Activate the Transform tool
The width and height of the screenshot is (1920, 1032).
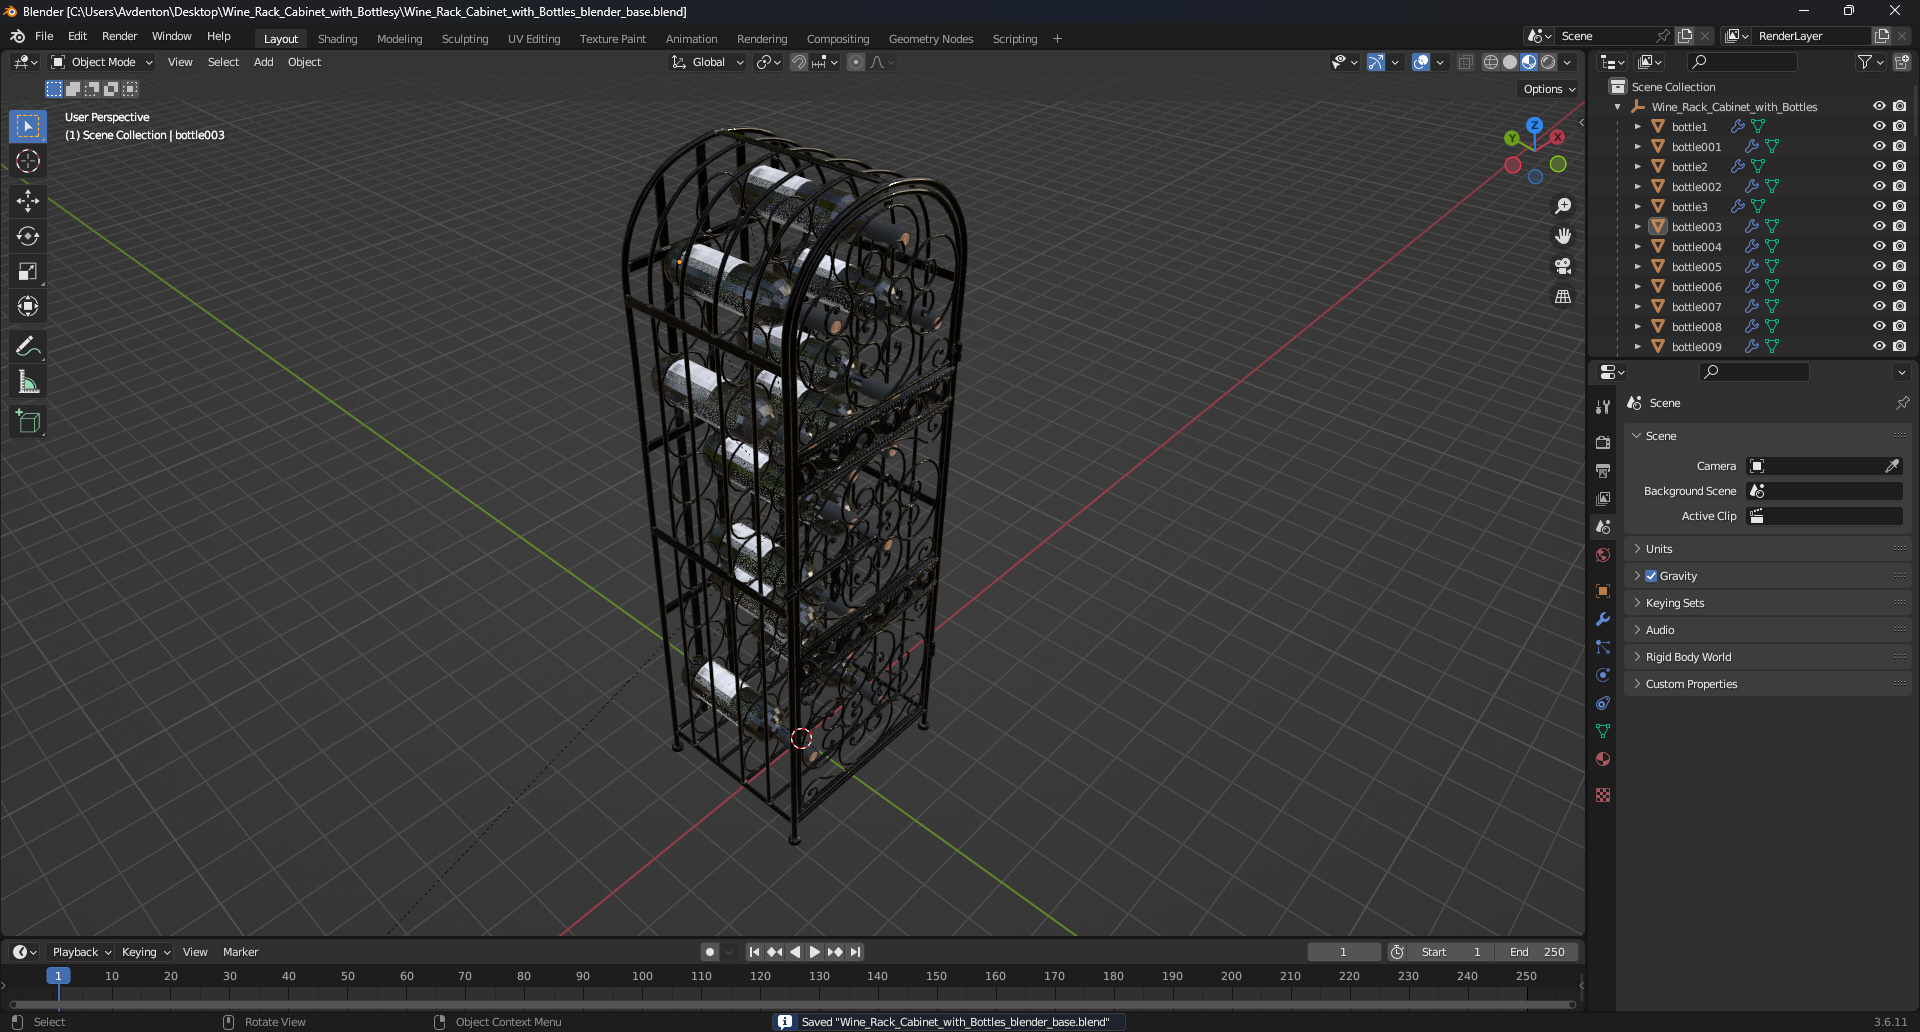[28, 306]
